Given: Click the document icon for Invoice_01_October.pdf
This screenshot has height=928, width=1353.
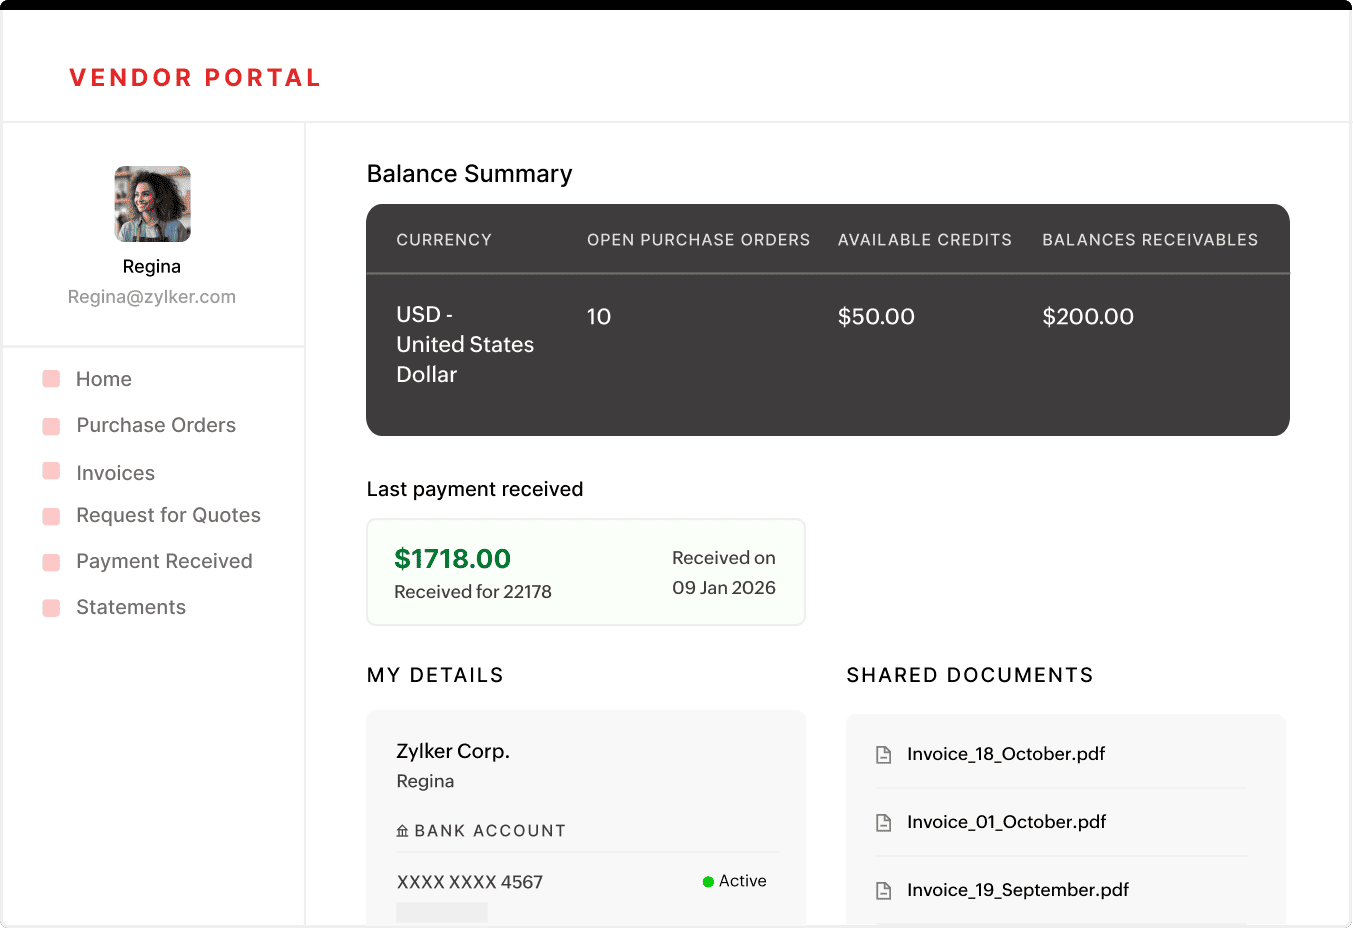Looking at the screenshot, I should point(883,822).
